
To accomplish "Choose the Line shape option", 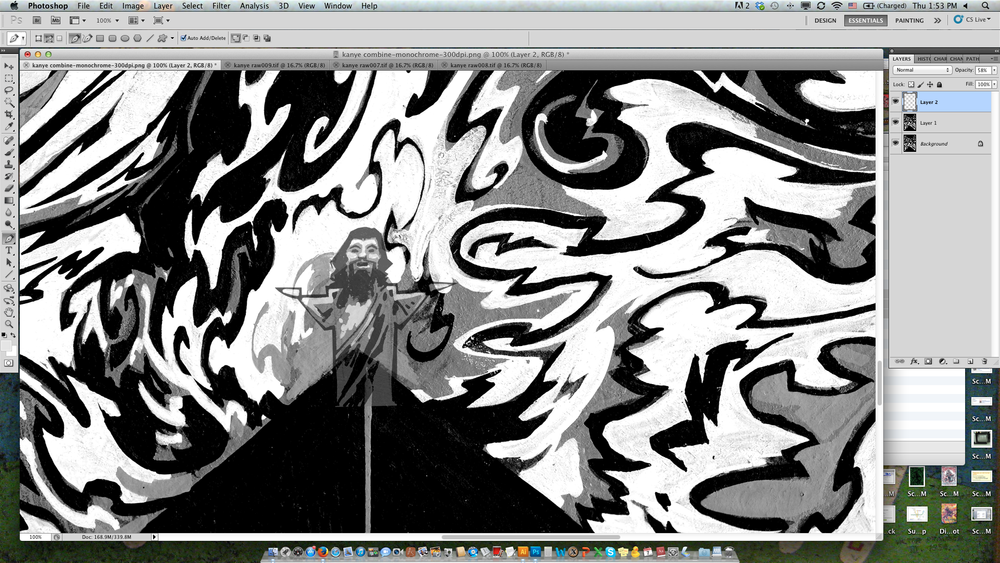I will (150, 38).
